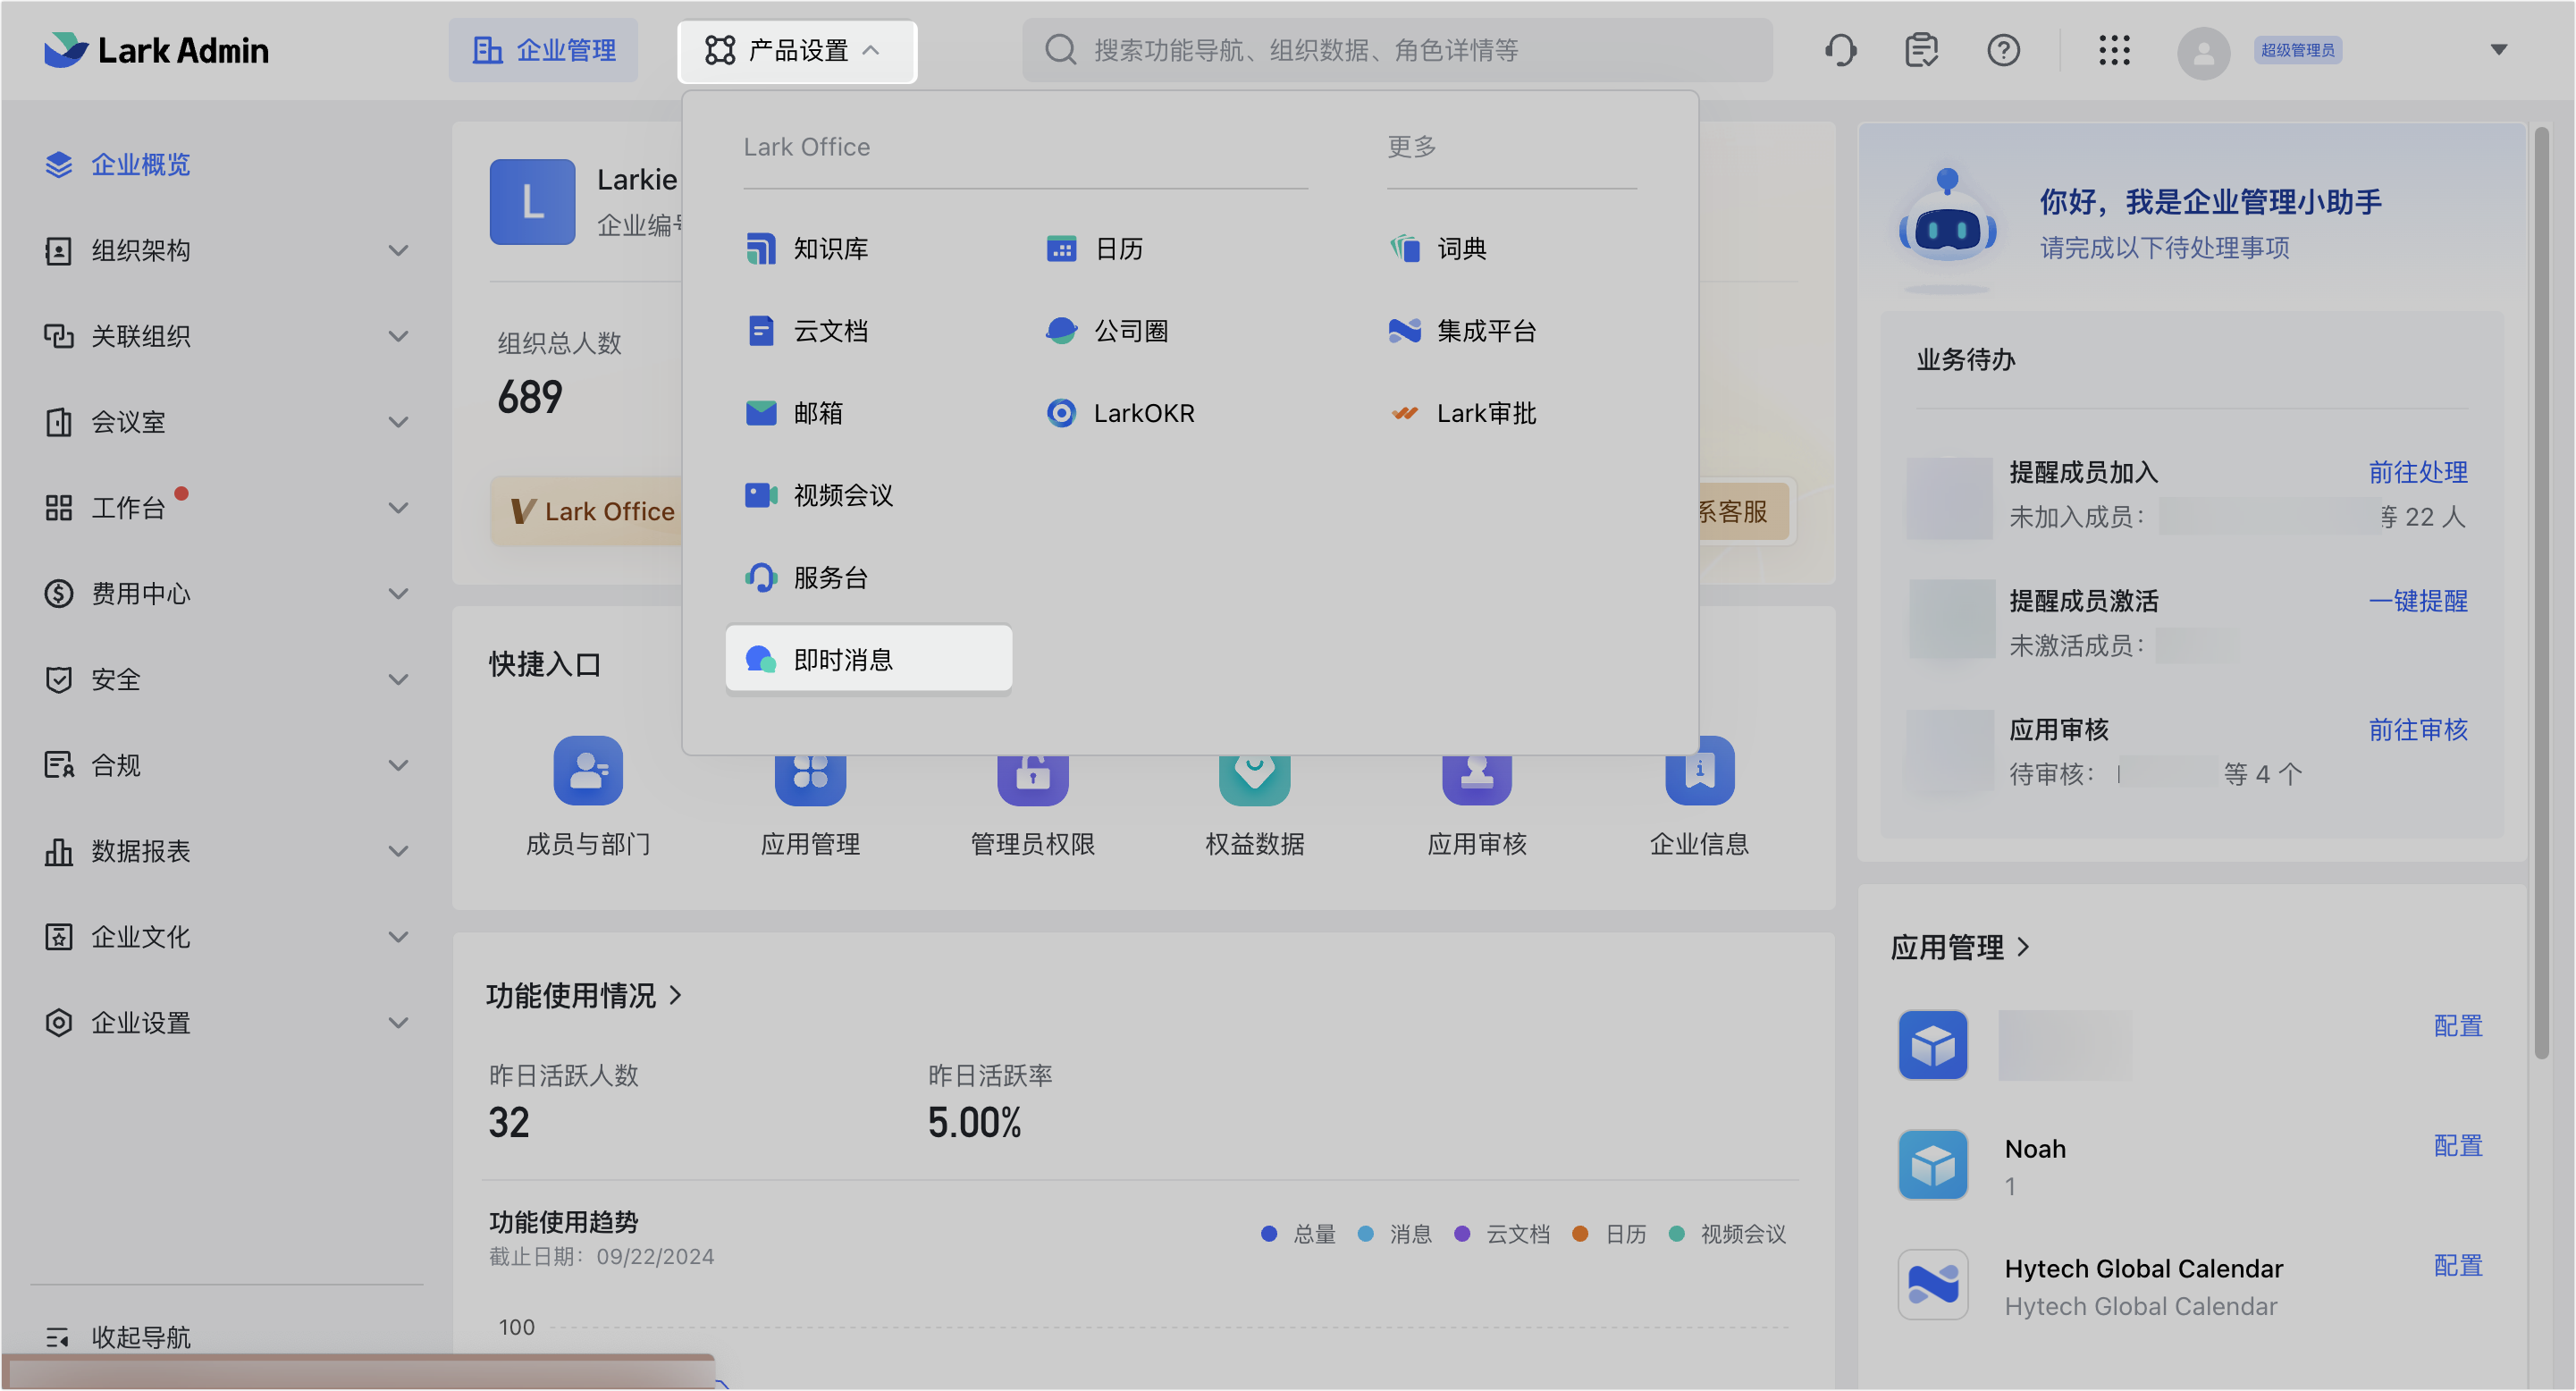Open the task checklist icon in header
2576x1391 pixels.
(x=1921, y=50)
